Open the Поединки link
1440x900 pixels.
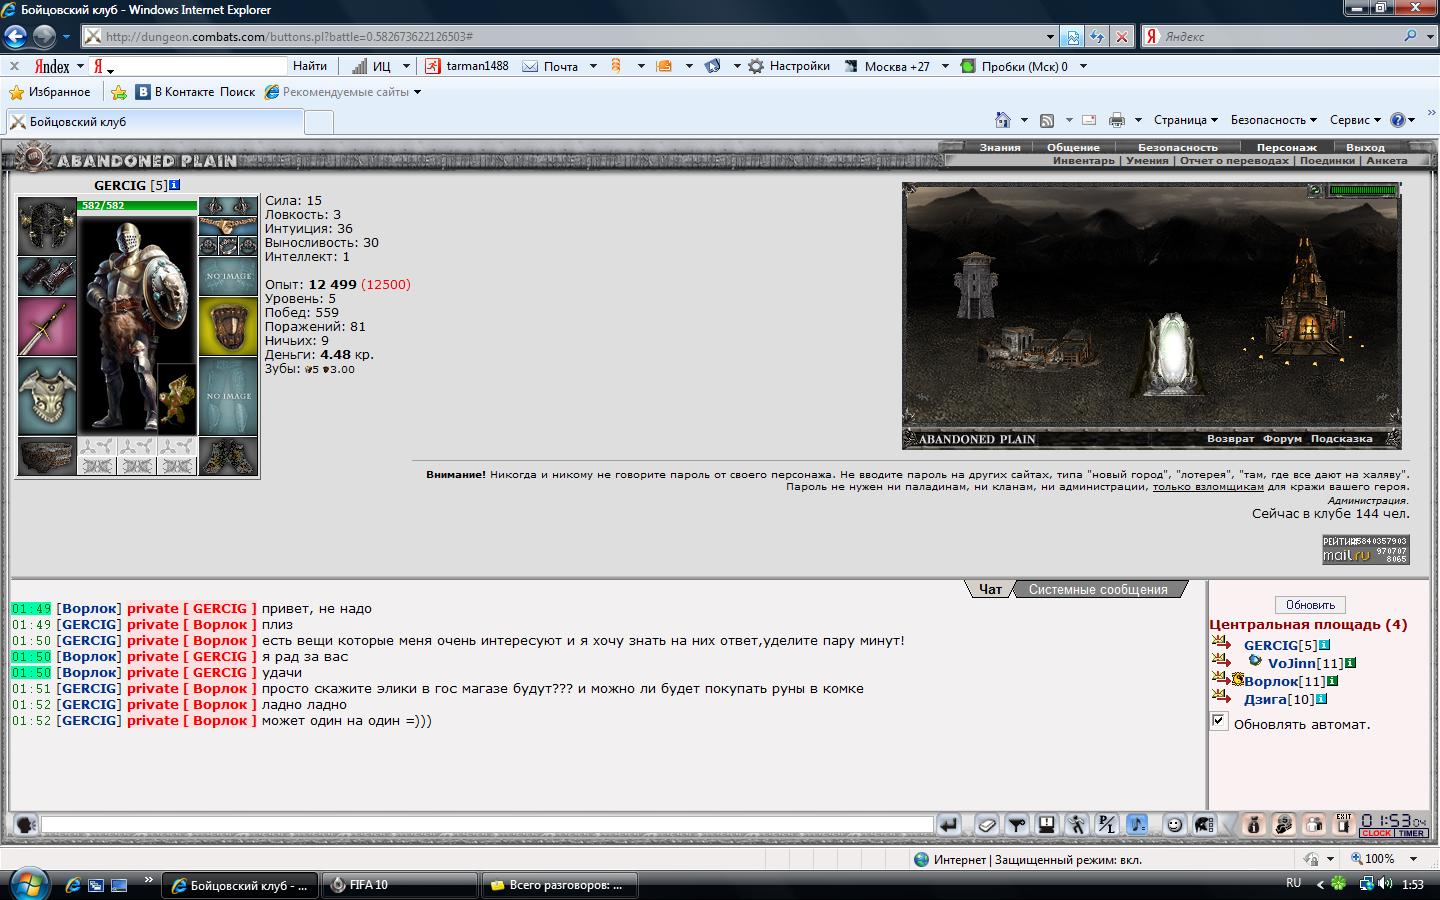1327,160
